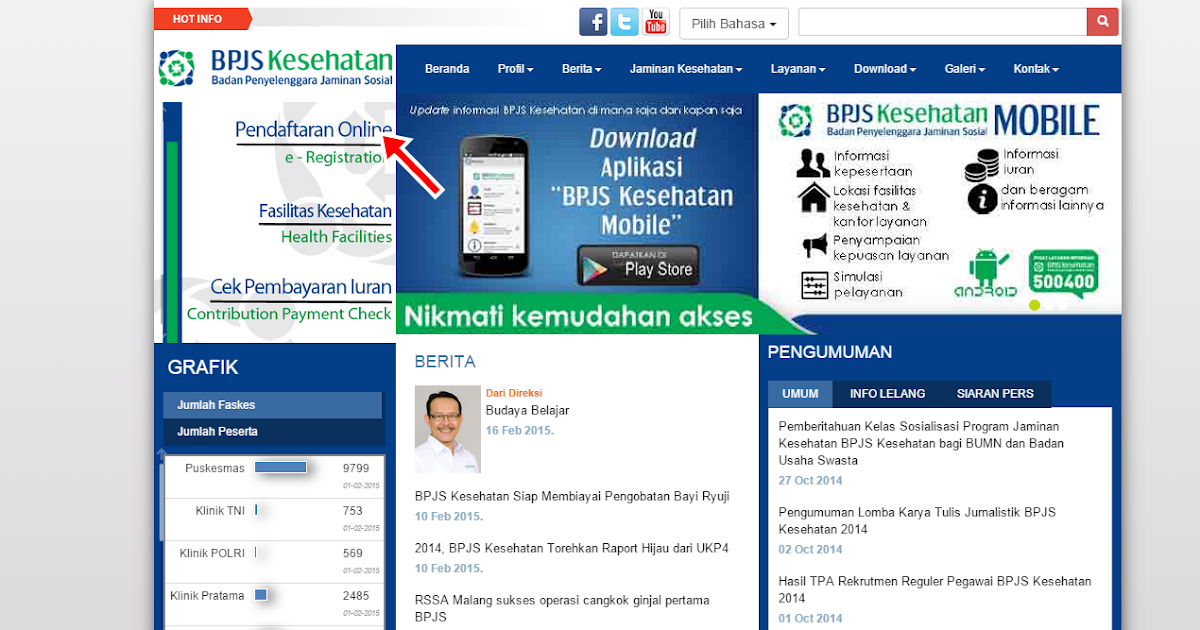Viewport: 1200px width, 630px height.
Task: Click the BERITA section heading
Action: [445, 362]
